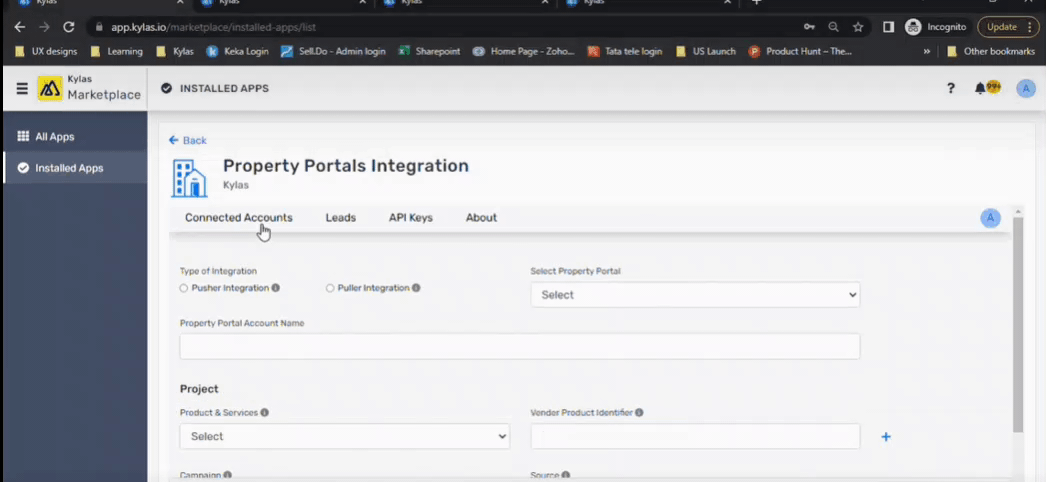Screen dimensions: 1046x482
Task: Click info icon beside Product & Services
Action: pos(264,413)
